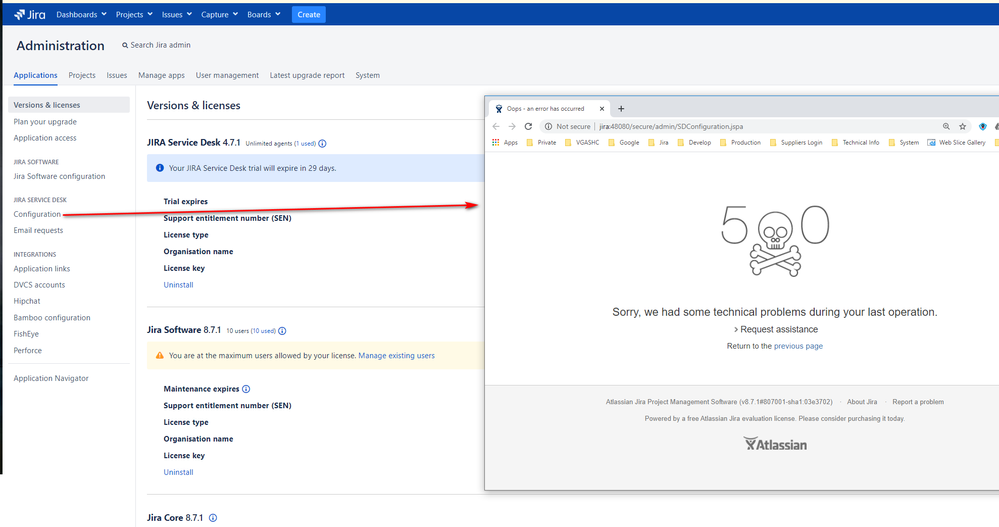Open the Google bookmarks folder

click(x=624, y=143)
